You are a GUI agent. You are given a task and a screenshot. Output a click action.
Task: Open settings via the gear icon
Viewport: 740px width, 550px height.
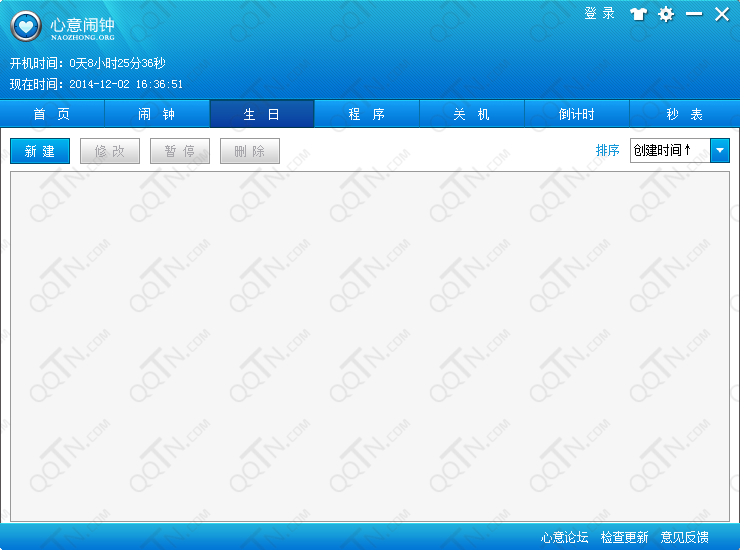click(666, 14)
